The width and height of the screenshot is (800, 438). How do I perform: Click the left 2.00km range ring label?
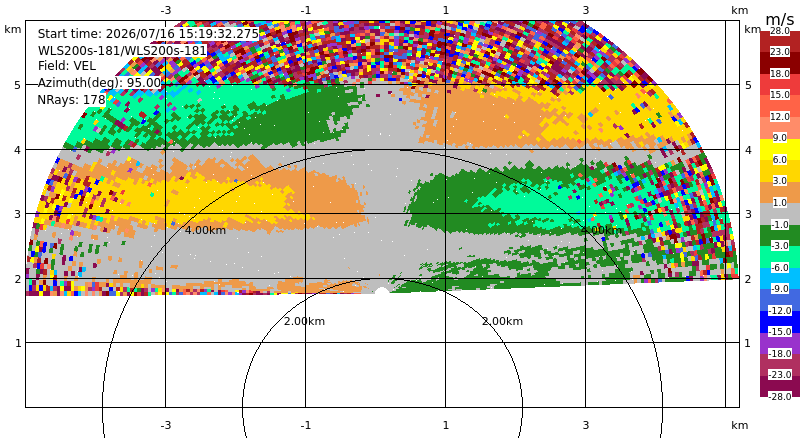(x=305, y=321)
